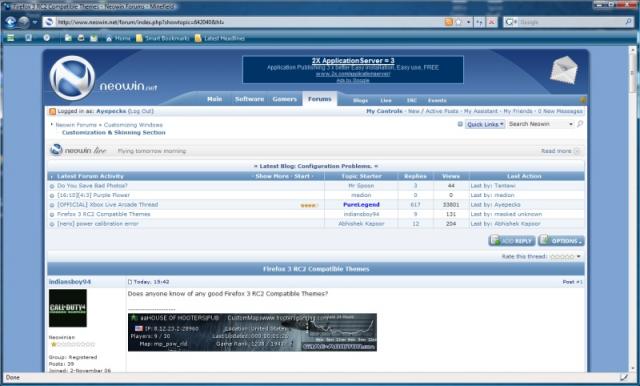Click the vertical page scrollbar
This screenshot has width=640, height=386.
point(633,208)
